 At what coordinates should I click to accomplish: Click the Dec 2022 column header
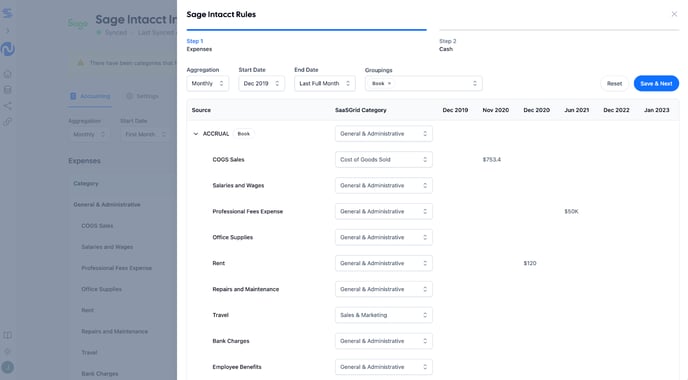click(616, 110)
